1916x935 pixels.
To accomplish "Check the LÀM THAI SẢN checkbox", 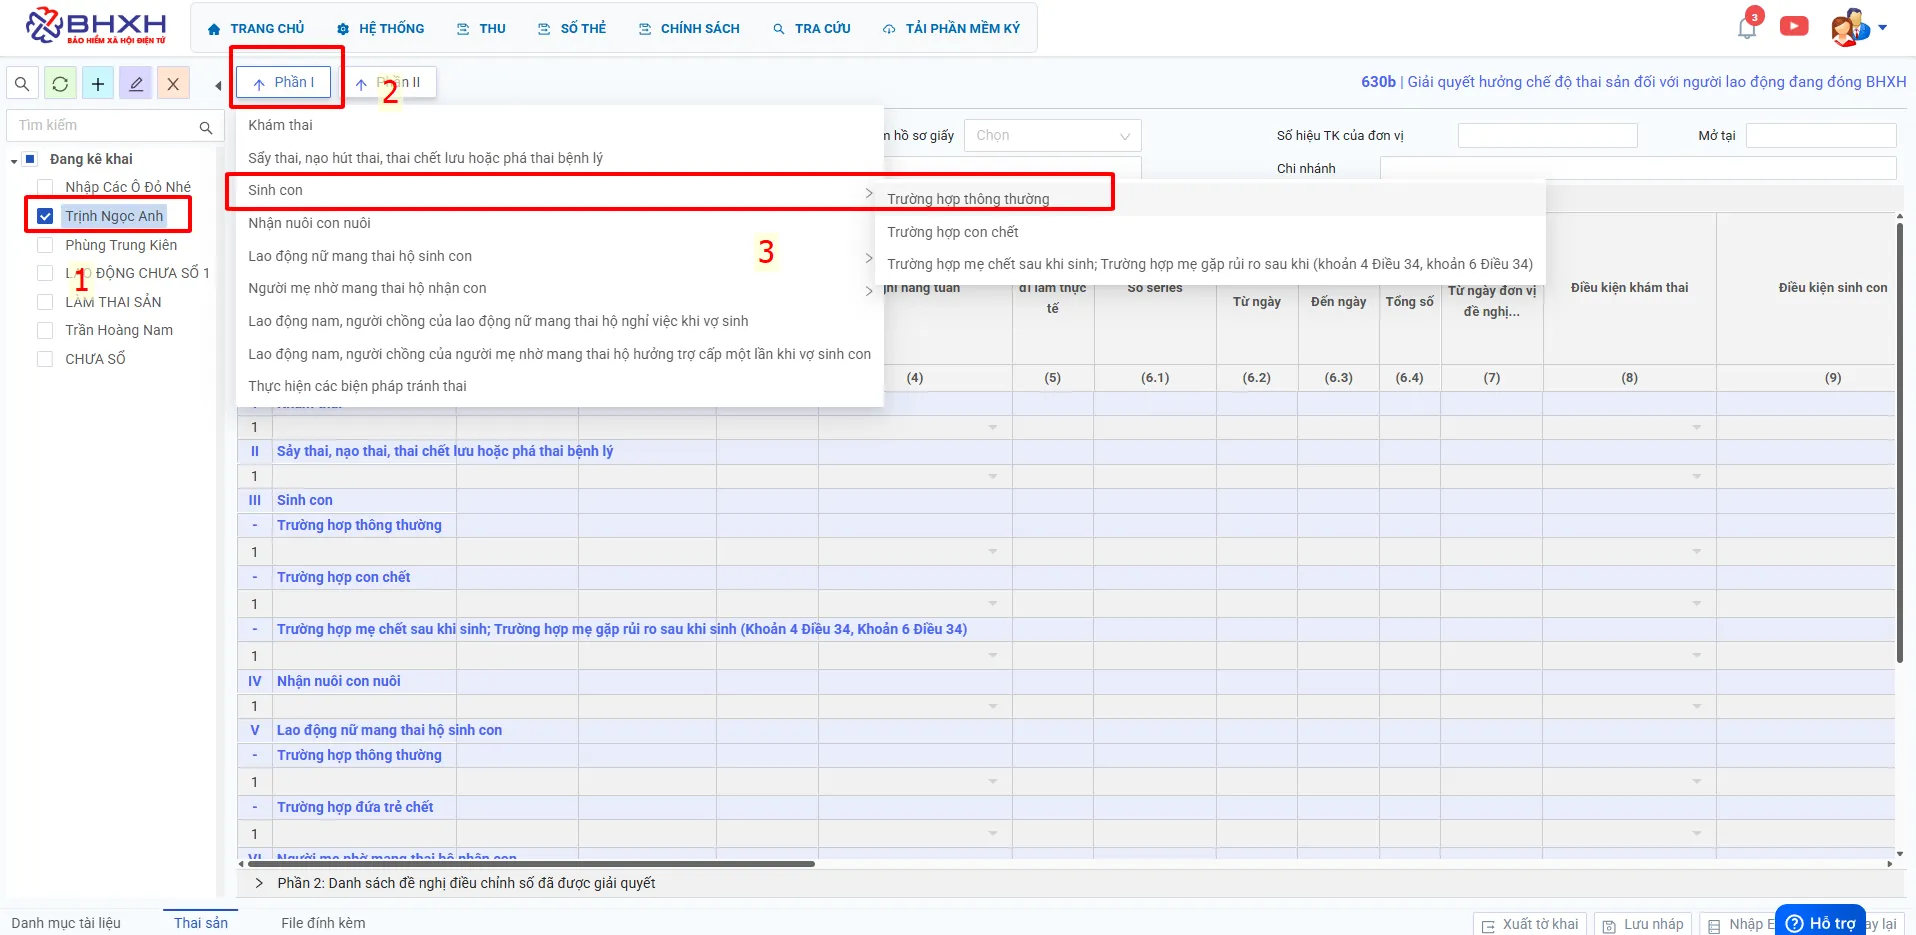I will [45, 302].
